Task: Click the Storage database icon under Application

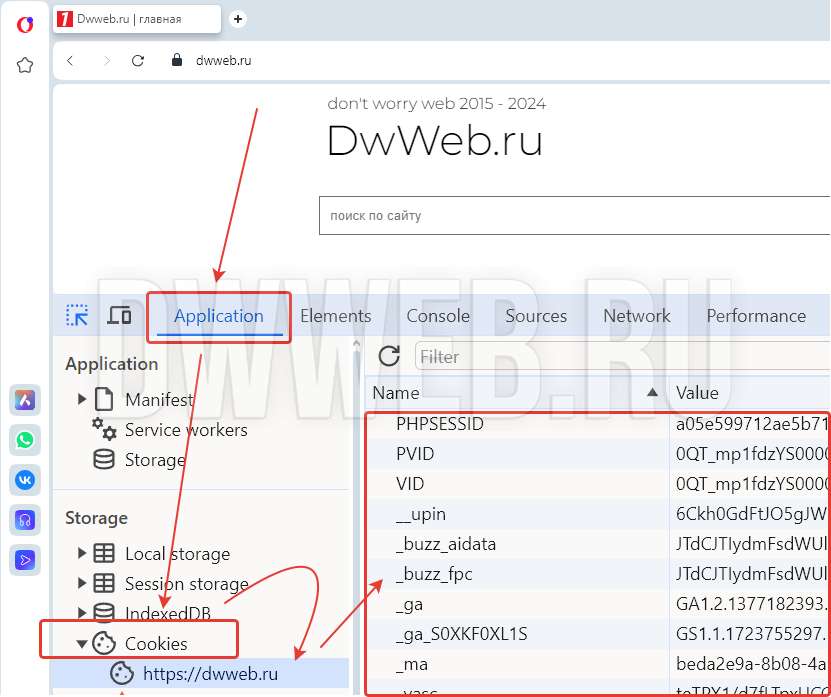Action: coord(104,460)
